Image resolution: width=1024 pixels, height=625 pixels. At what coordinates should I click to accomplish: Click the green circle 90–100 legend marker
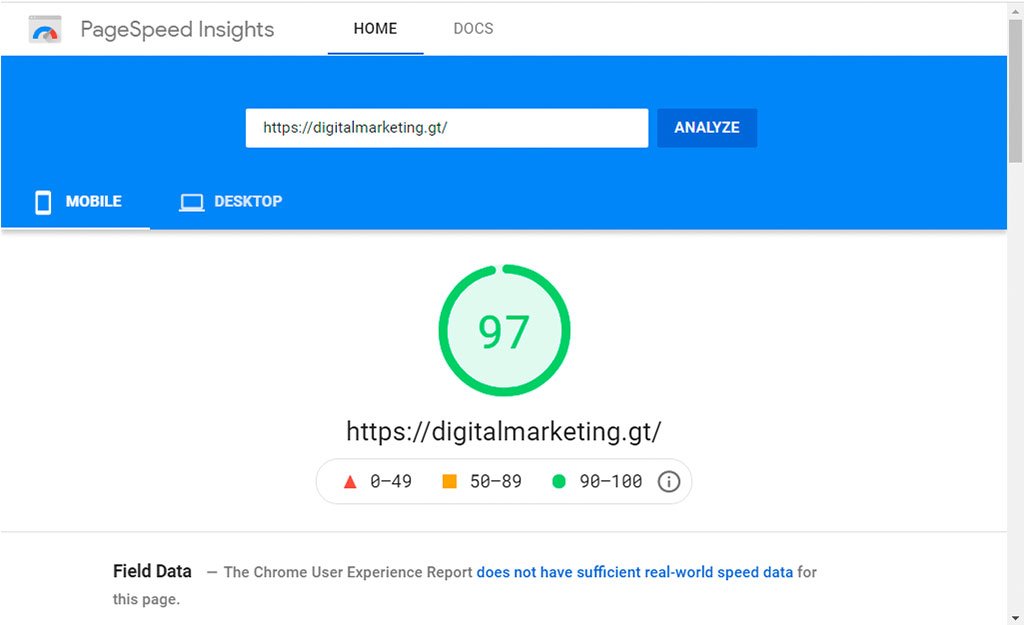pos(558,481)
